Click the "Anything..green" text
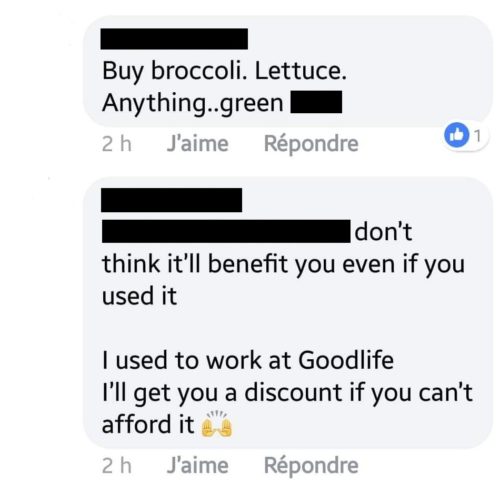This screenshot has height=482, width=500. coord(193,103)
